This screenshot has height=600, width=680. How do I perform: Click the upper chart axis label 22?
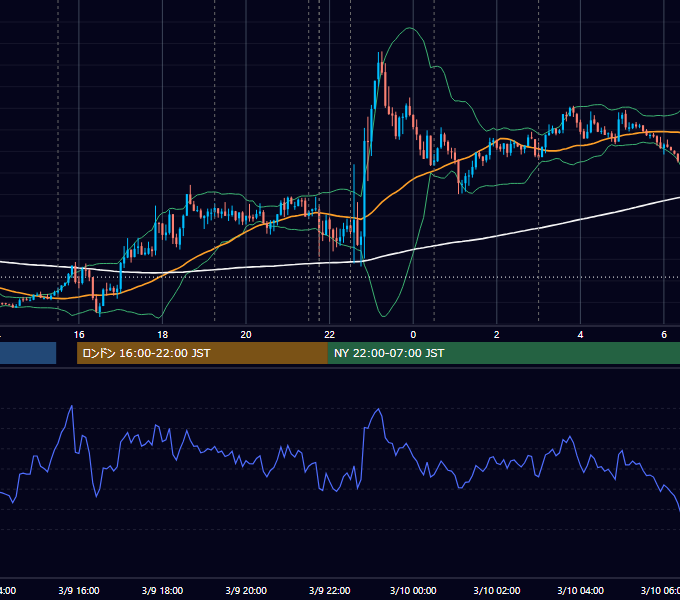click(330, 335)
